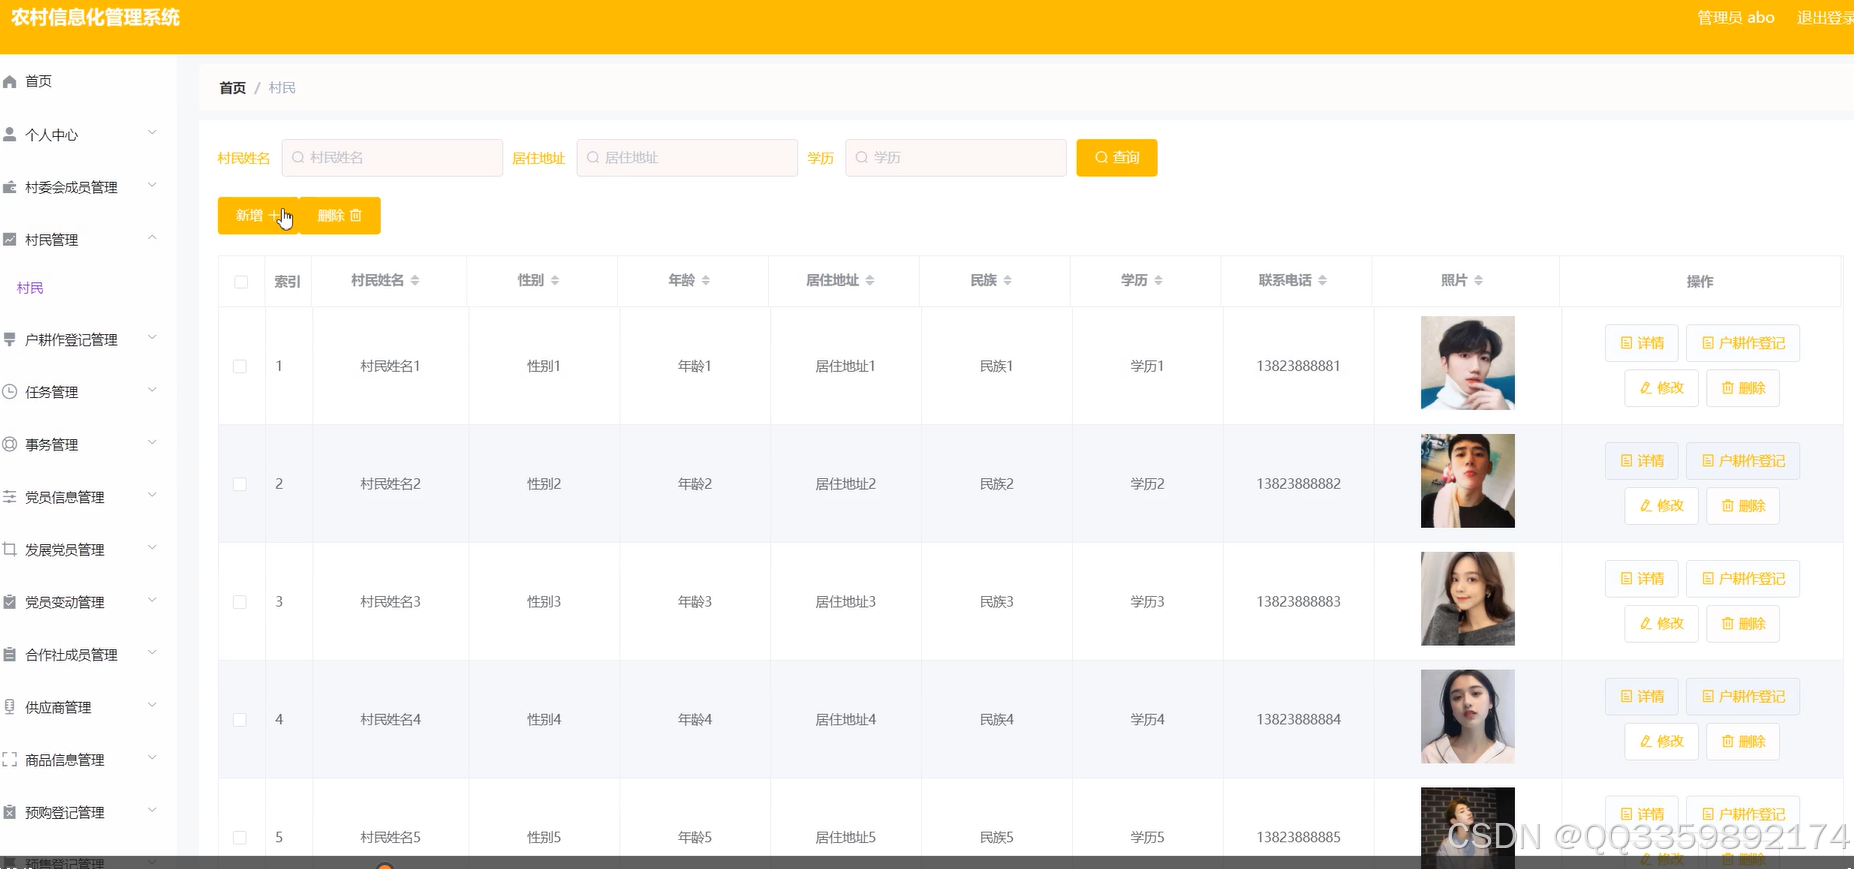Expand 户耕作登记管理 chevron
Image resolution: width=1854 pixels, height=869 pixels.
tap(152, 337)
